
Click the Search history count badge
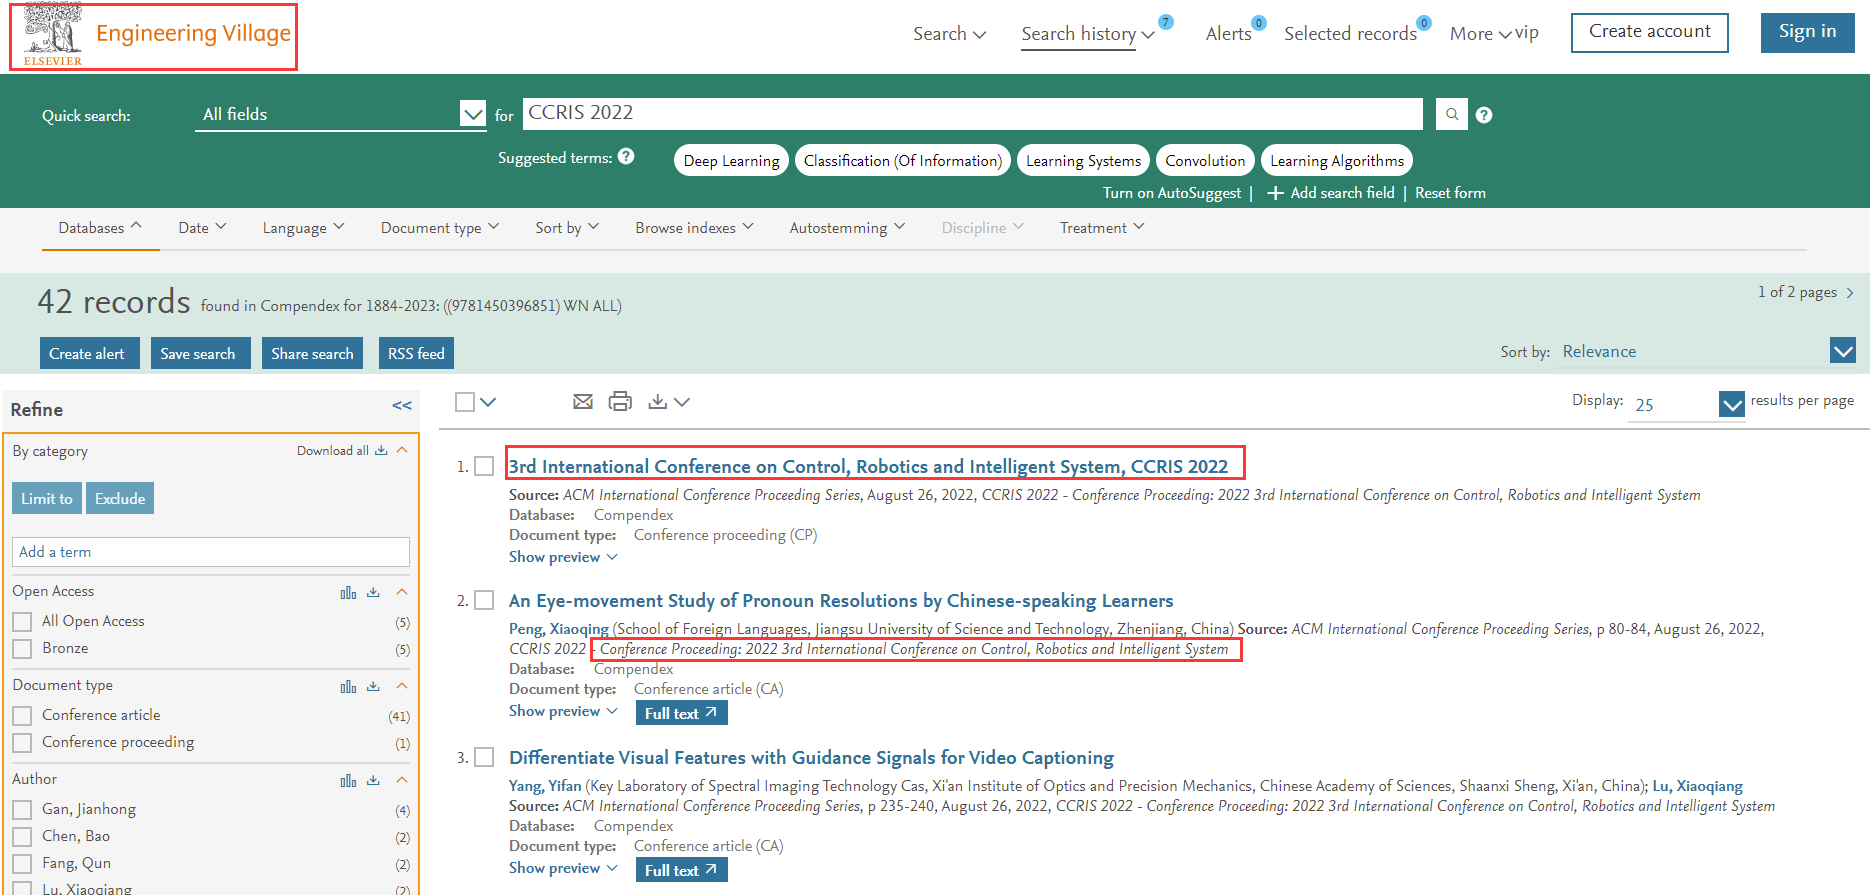pos(1165,22)
